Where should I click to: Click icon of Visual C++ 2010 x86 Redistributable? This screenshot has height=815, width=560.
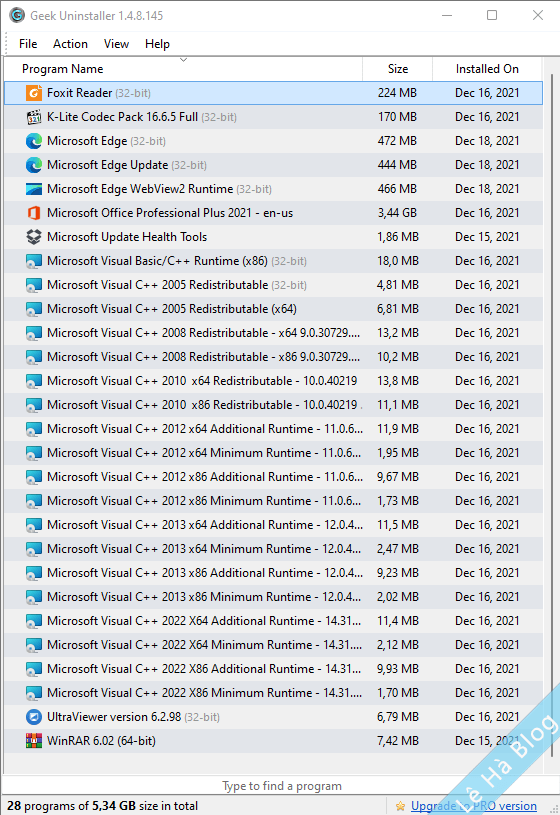(x=34, y=405)
